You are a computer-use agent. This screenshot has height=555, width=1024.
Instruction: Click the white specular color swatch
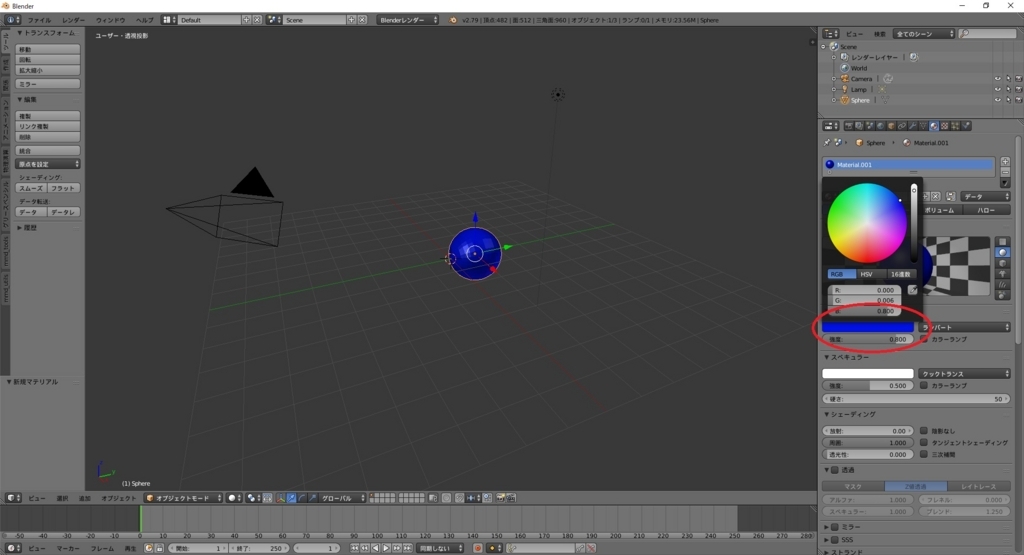click(x=867, y=373)
